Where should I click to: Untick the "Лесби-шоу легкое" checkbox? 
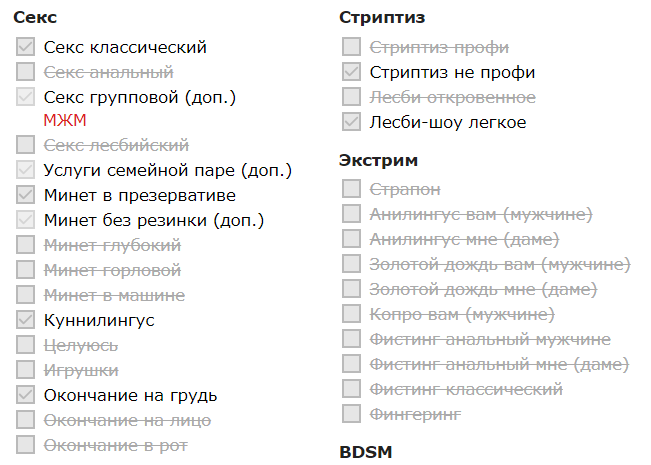tap(350, 122)
